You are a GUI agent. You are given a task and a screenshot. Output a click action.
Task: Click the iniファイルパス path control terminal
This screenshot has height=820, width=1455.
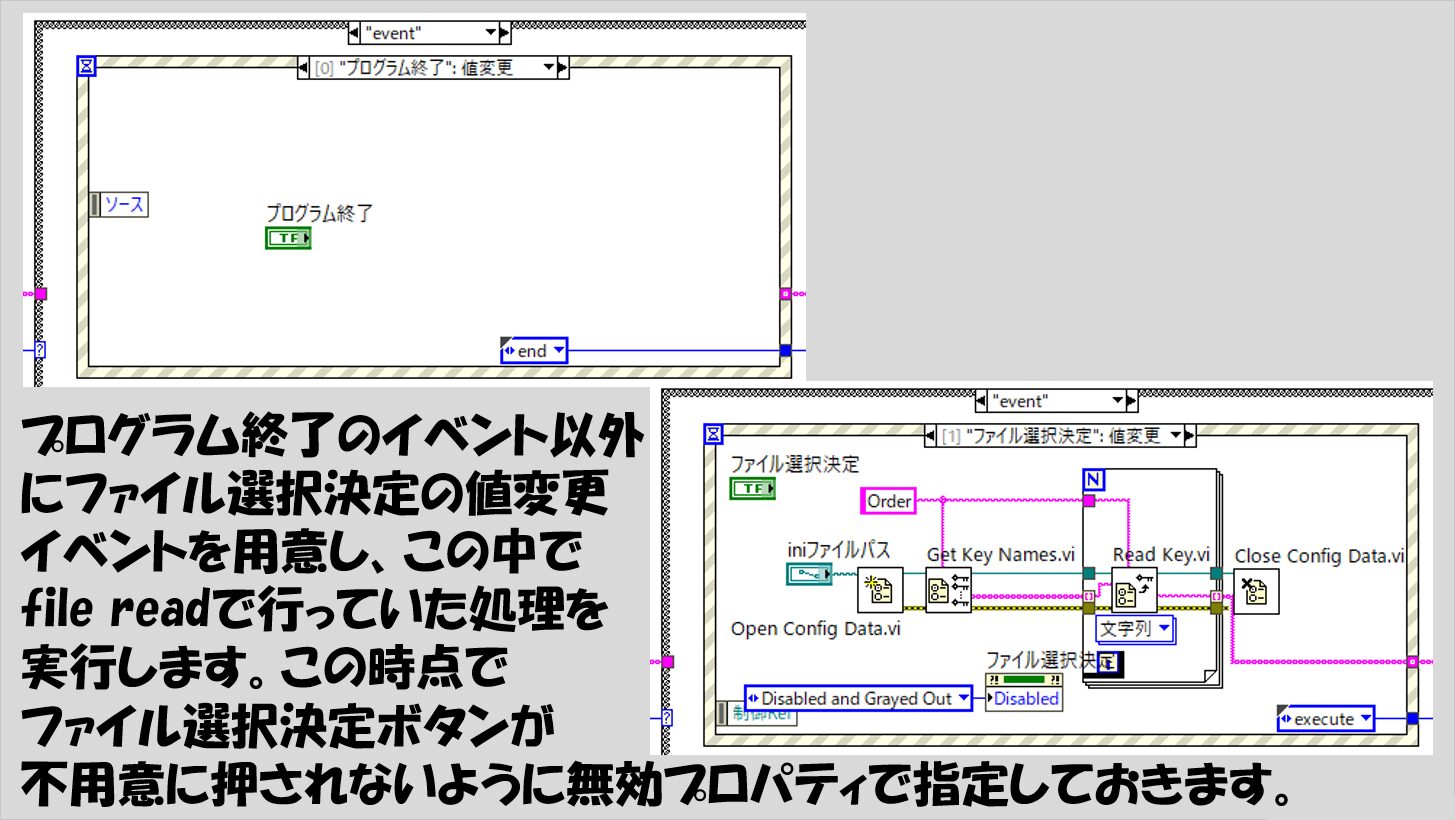pos(809,574)
